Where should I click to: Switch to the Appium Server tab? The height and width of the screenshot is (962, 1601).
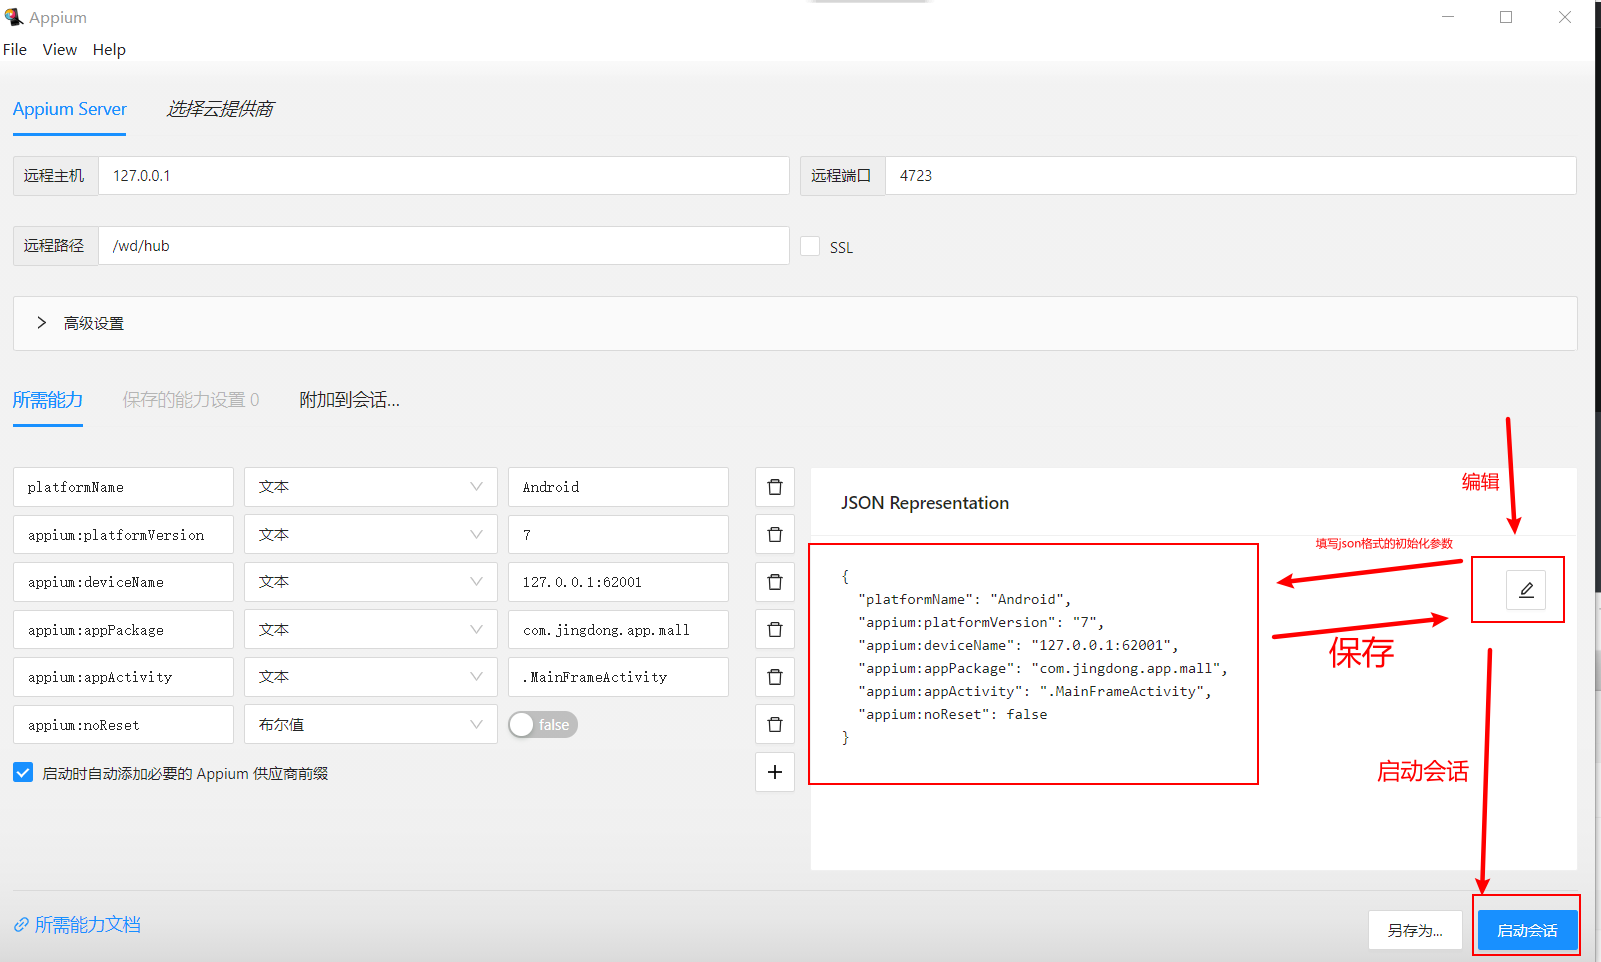point(70,109)
